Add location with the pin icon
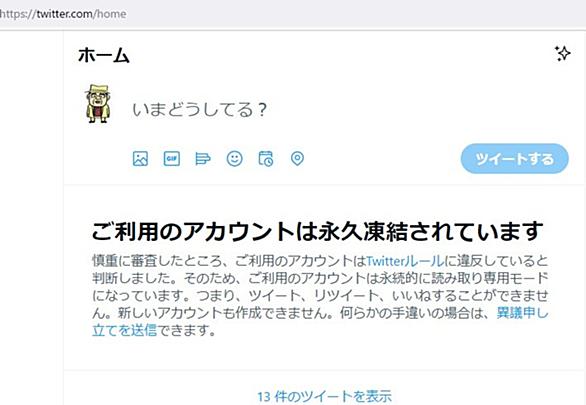586x405 pixels. 297,159
